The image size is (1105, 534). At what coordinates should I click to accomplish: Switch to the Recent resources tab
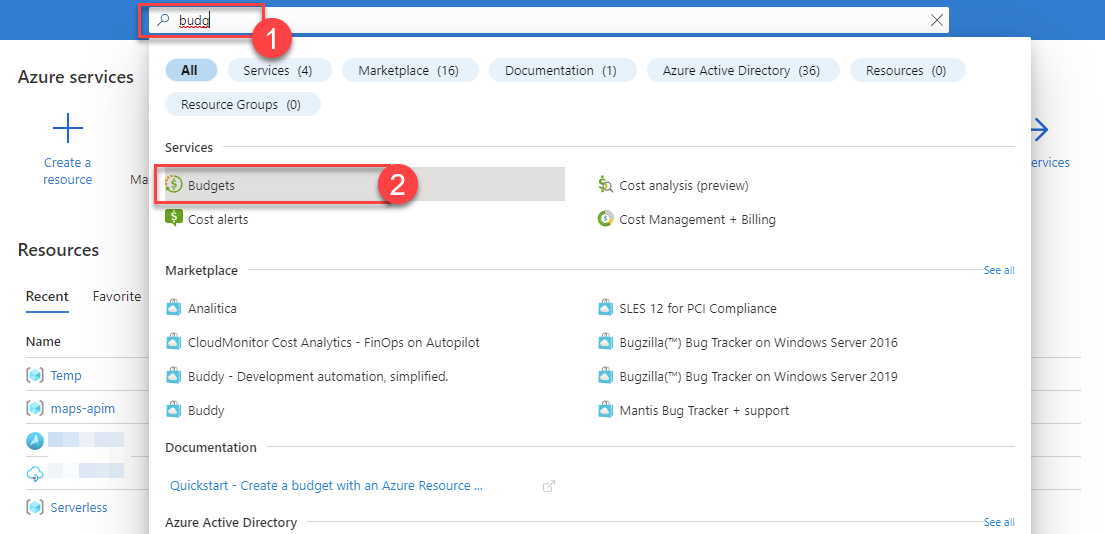point(47,297)
